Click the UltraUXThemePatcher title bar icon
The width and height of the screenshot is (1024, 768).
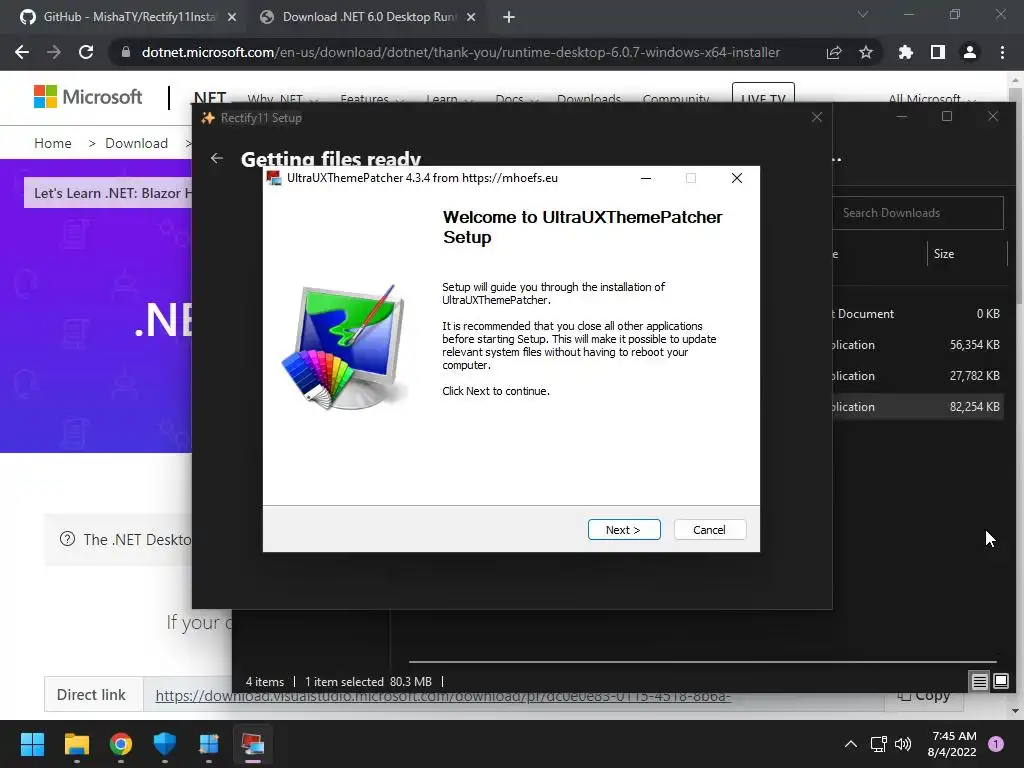274,178
